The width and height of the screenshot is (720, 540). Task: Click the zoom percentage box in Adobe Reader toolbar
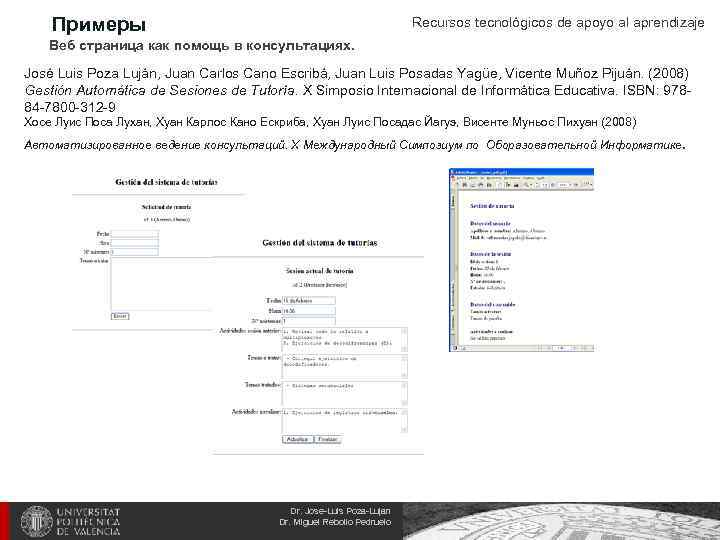coord(563,185)
